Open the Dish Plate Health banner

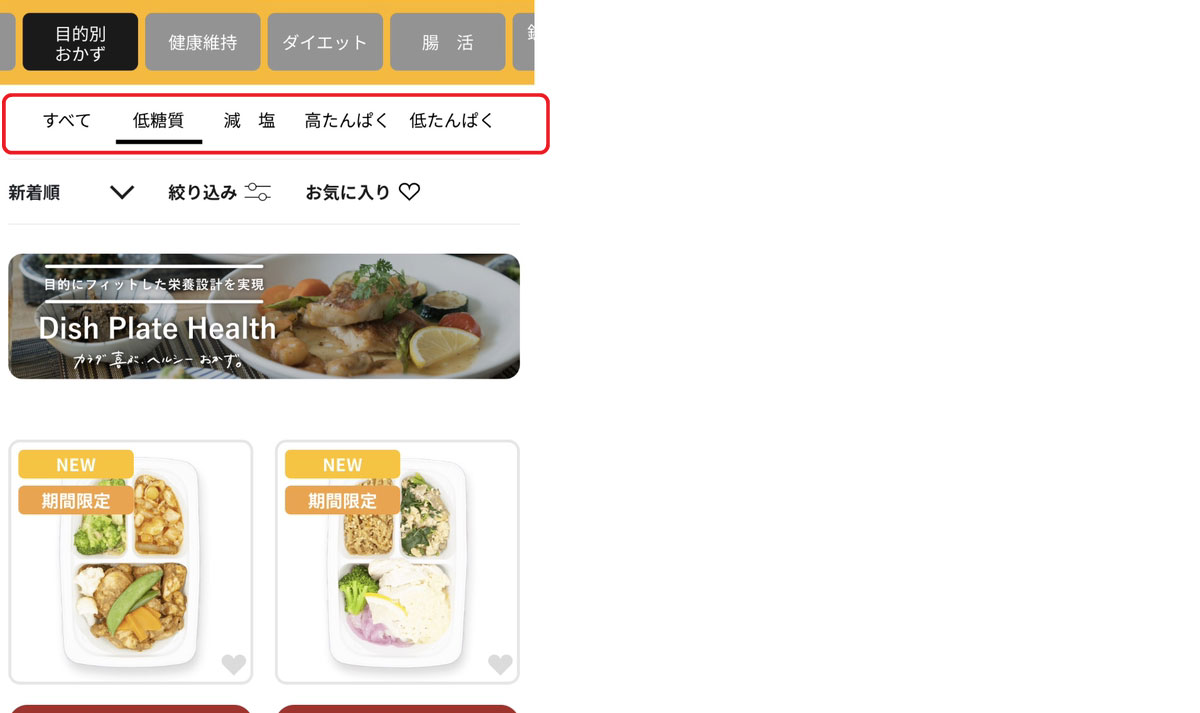pyautogui.click(x=264, y=316)
